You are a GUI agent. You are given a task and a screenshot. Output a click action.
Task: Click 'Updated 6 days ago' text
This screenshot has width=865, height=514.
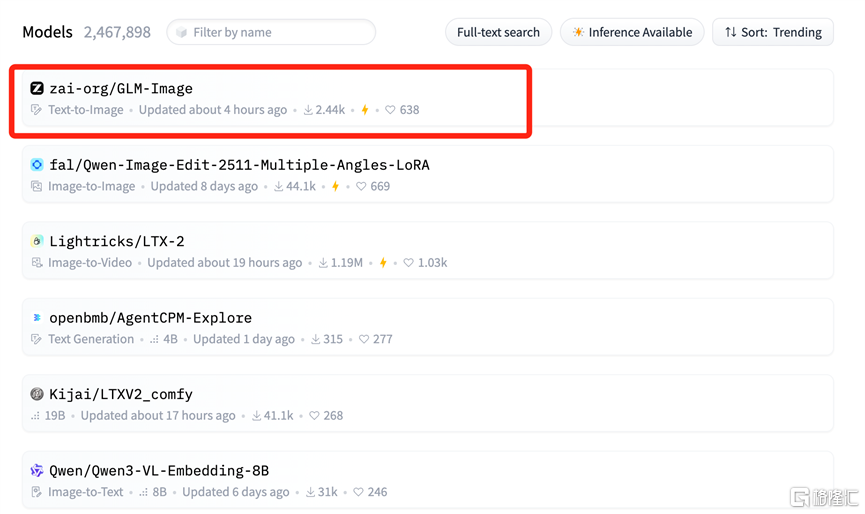point(236,492)
